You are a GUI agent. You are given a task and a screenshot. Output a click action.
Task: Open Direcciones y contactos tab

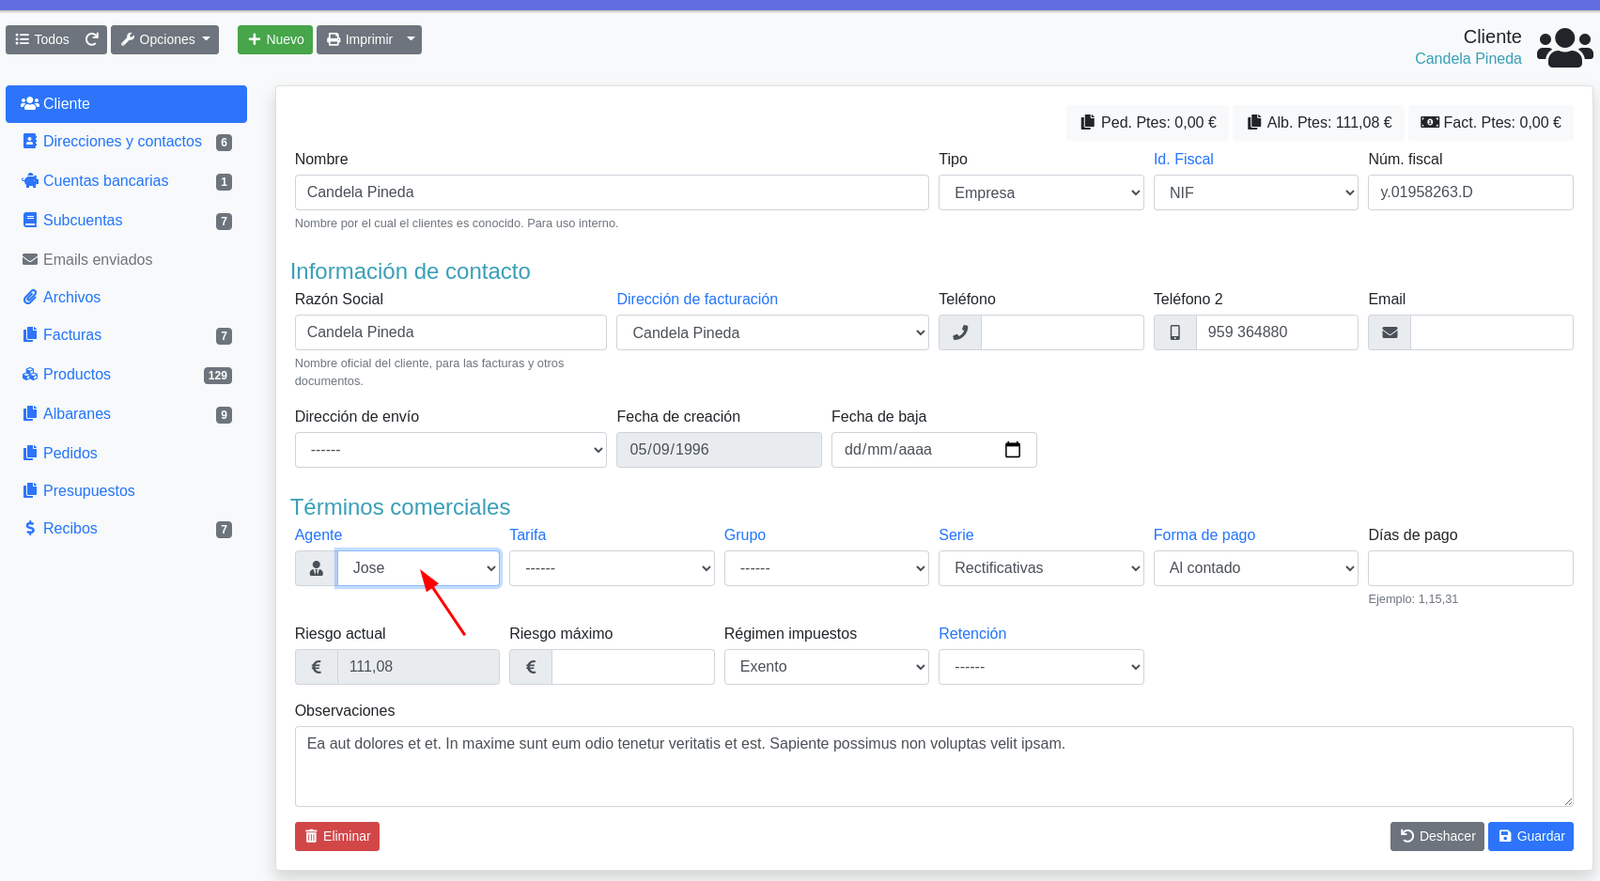click(x=126, y=142)
